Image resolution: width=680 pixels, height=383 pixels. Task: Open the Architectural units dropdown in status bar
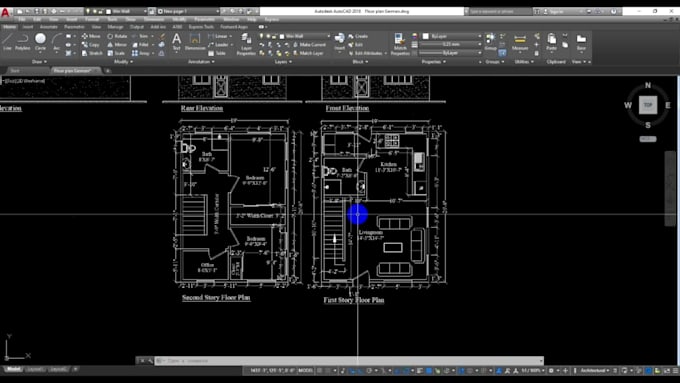point(595,371)
